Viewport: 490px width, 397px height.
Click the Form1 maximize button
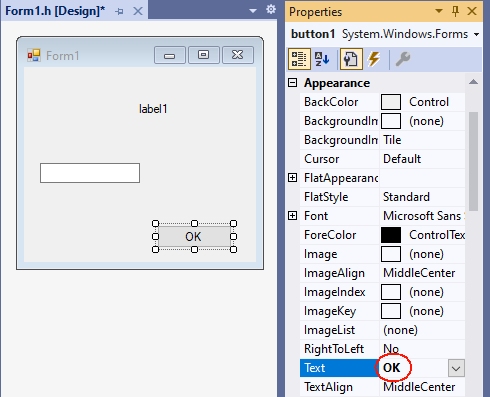pos(204,55)
